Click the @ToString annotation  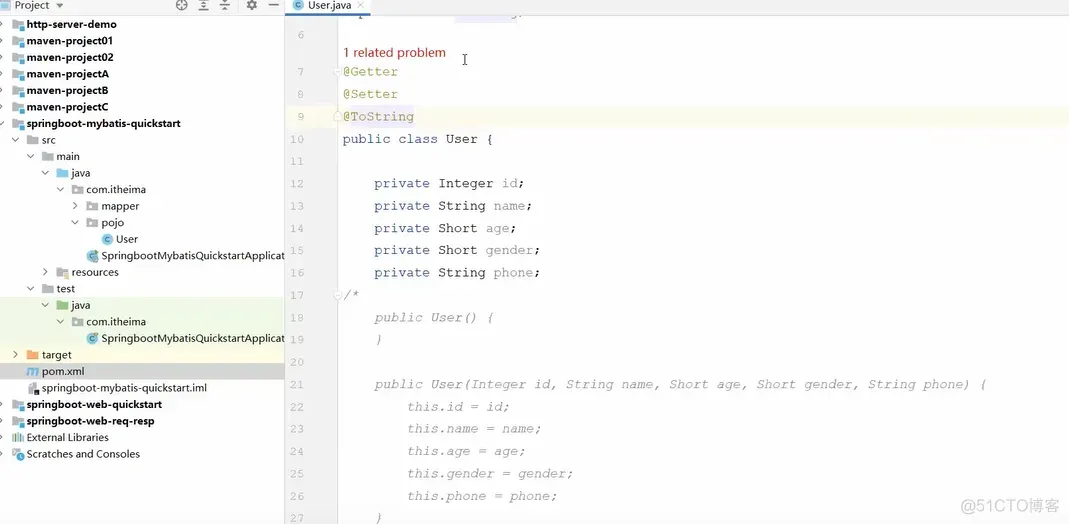click(378, 117)
